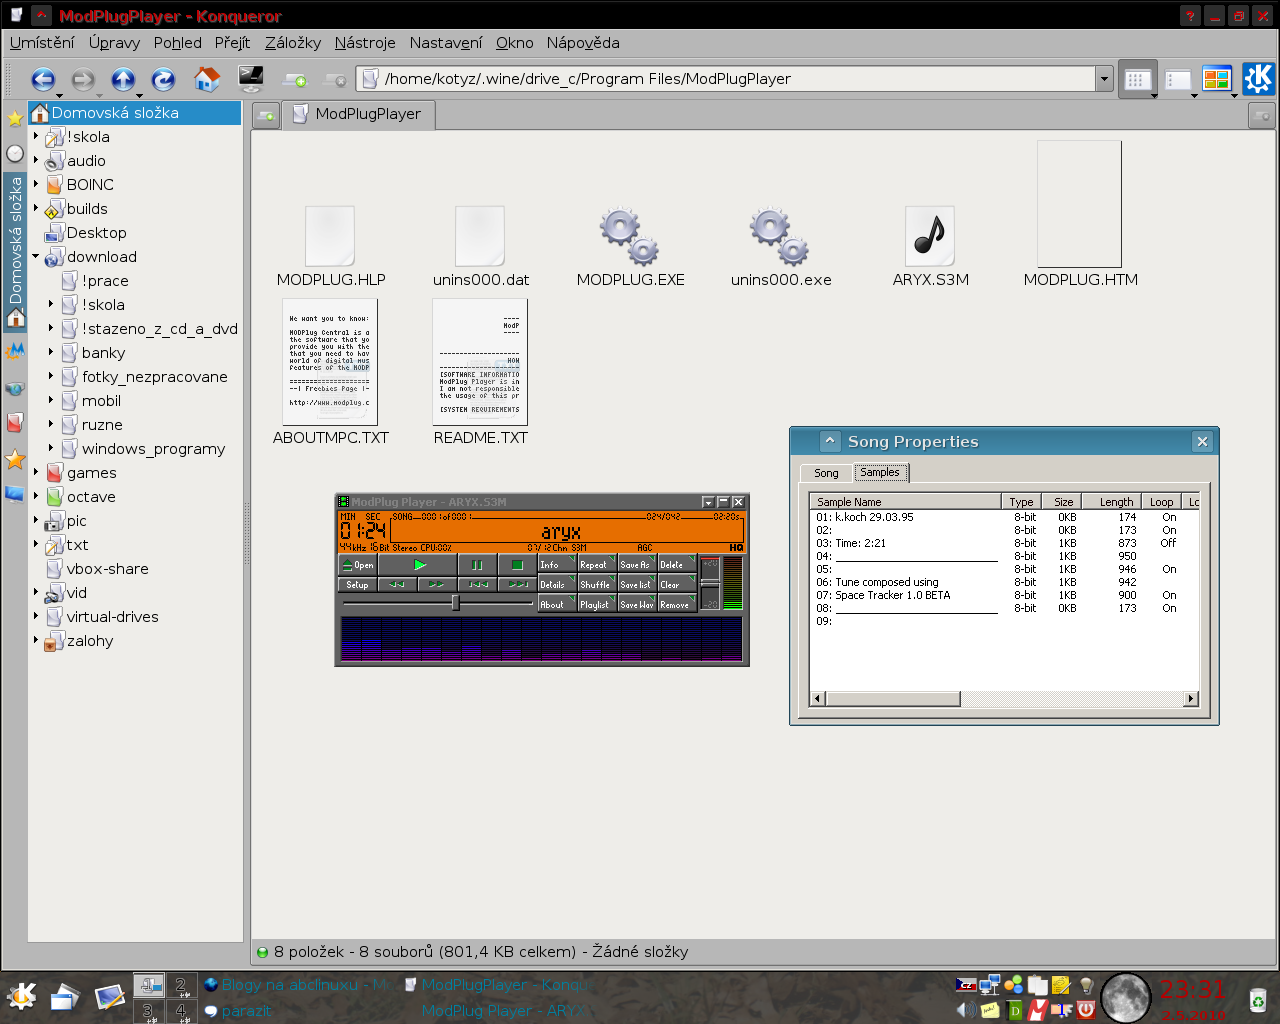Viewport: 1280px width, 1024px height.
Task: Collapse the download folder in sidebar
Action: click(x=36, y=256)
